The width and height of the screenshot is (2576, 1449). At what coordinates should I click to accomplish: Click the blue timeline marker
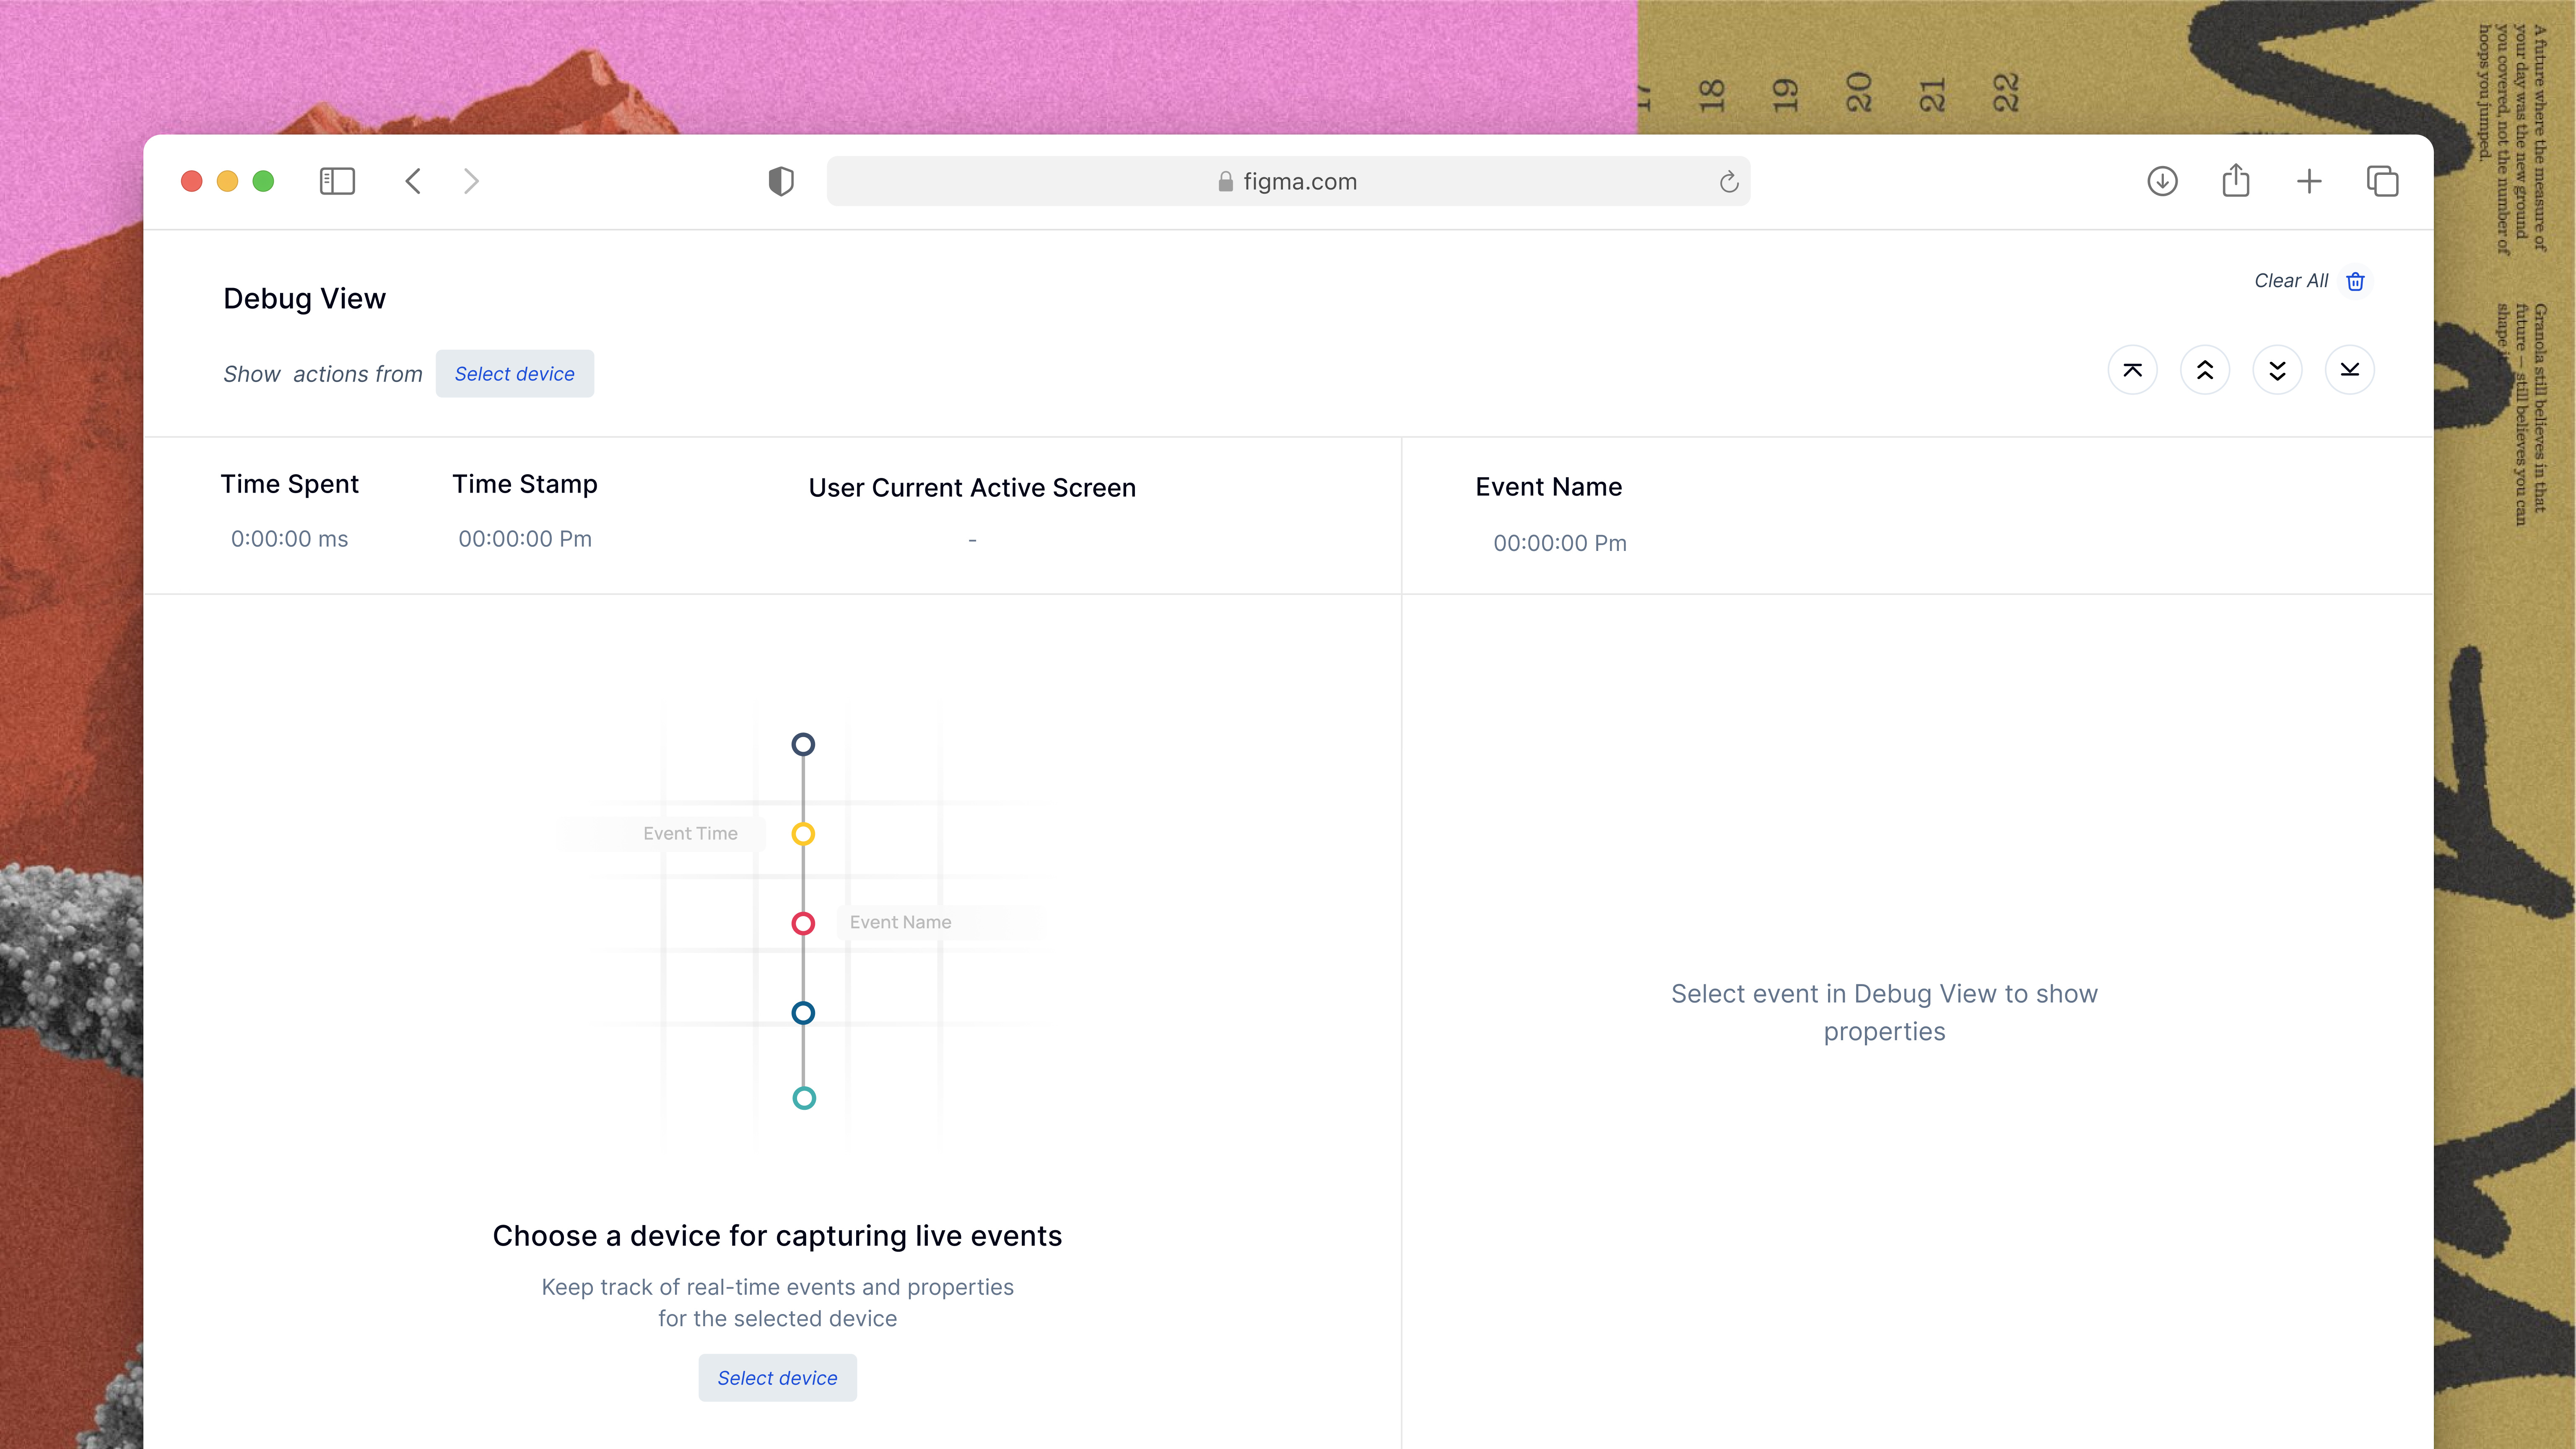pyautogui.click(x=803, y=1013)
